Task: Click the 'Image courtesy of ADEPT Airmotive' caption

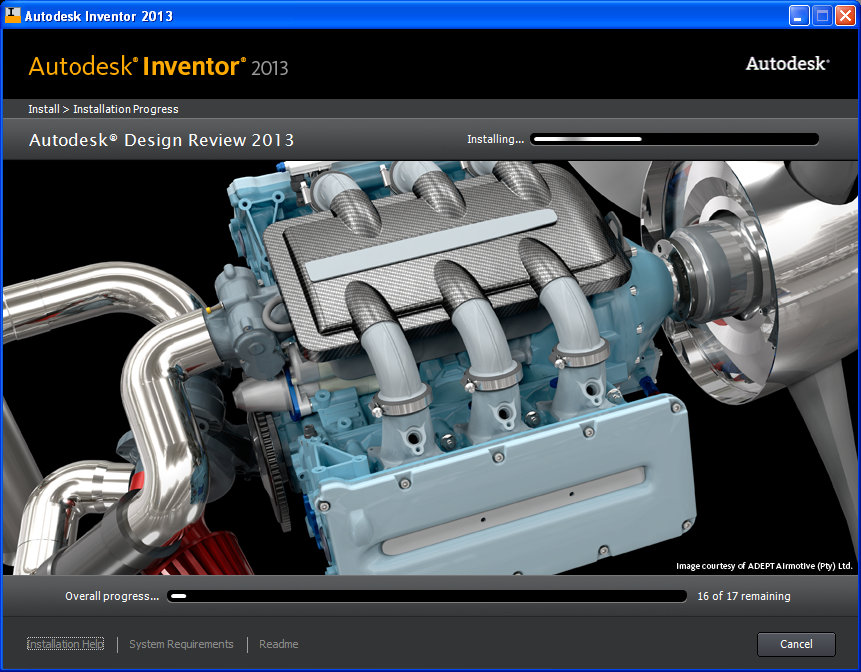Action: 764,566
